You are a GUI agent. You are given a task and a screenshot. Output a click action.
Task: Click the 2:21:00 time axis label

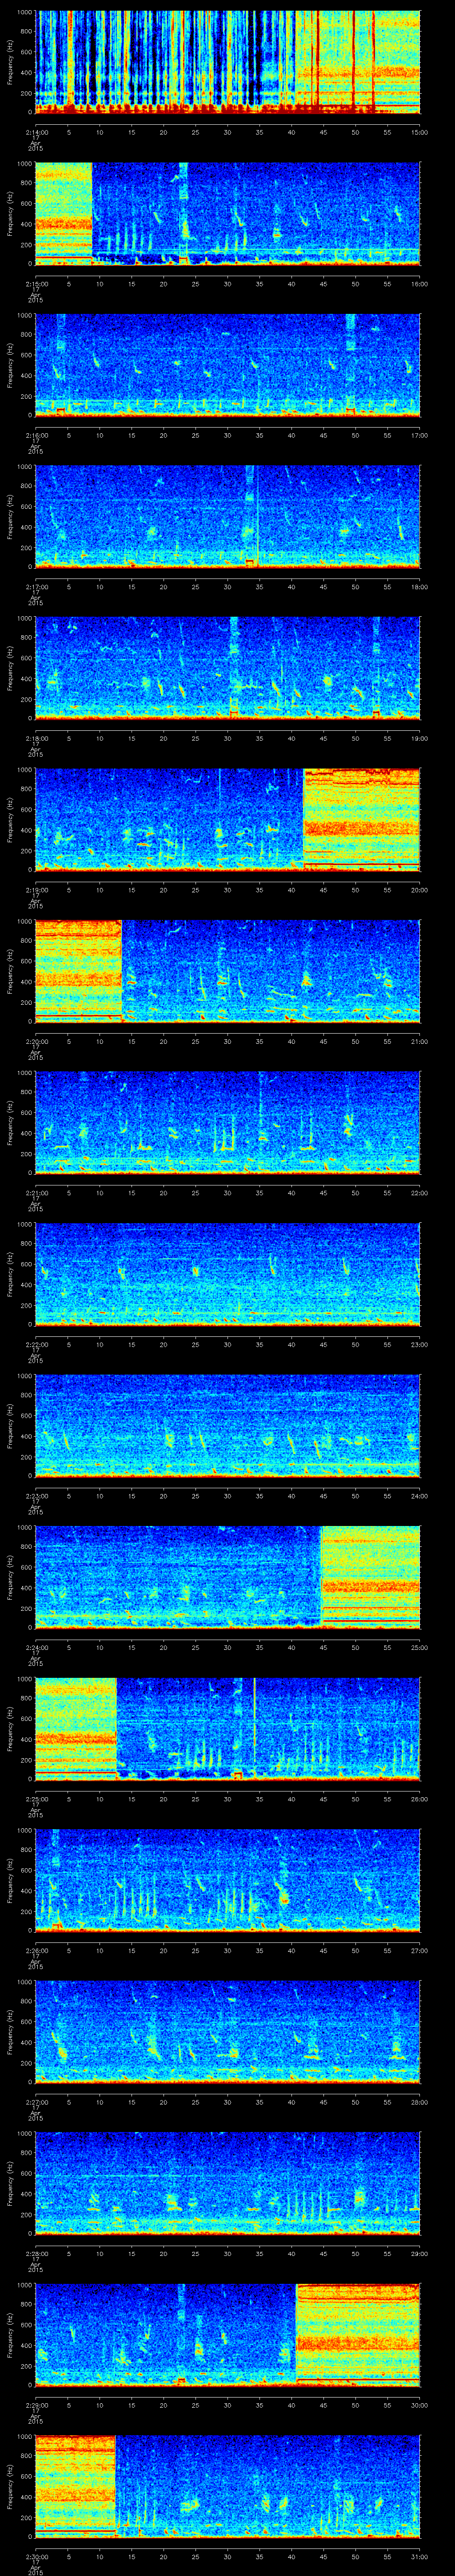click(x=36, y=1192)
